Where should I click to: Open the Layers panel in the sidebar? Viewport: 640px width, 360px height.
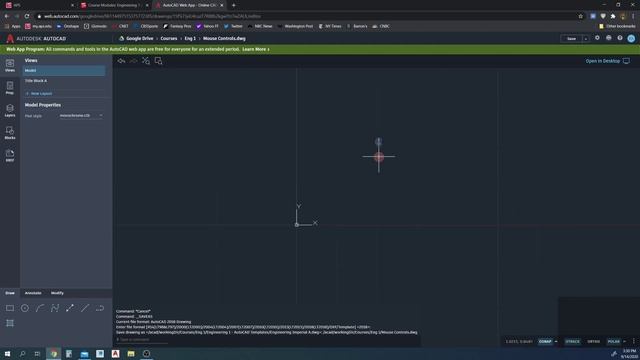pyautogui.click(x=10, y=110)
